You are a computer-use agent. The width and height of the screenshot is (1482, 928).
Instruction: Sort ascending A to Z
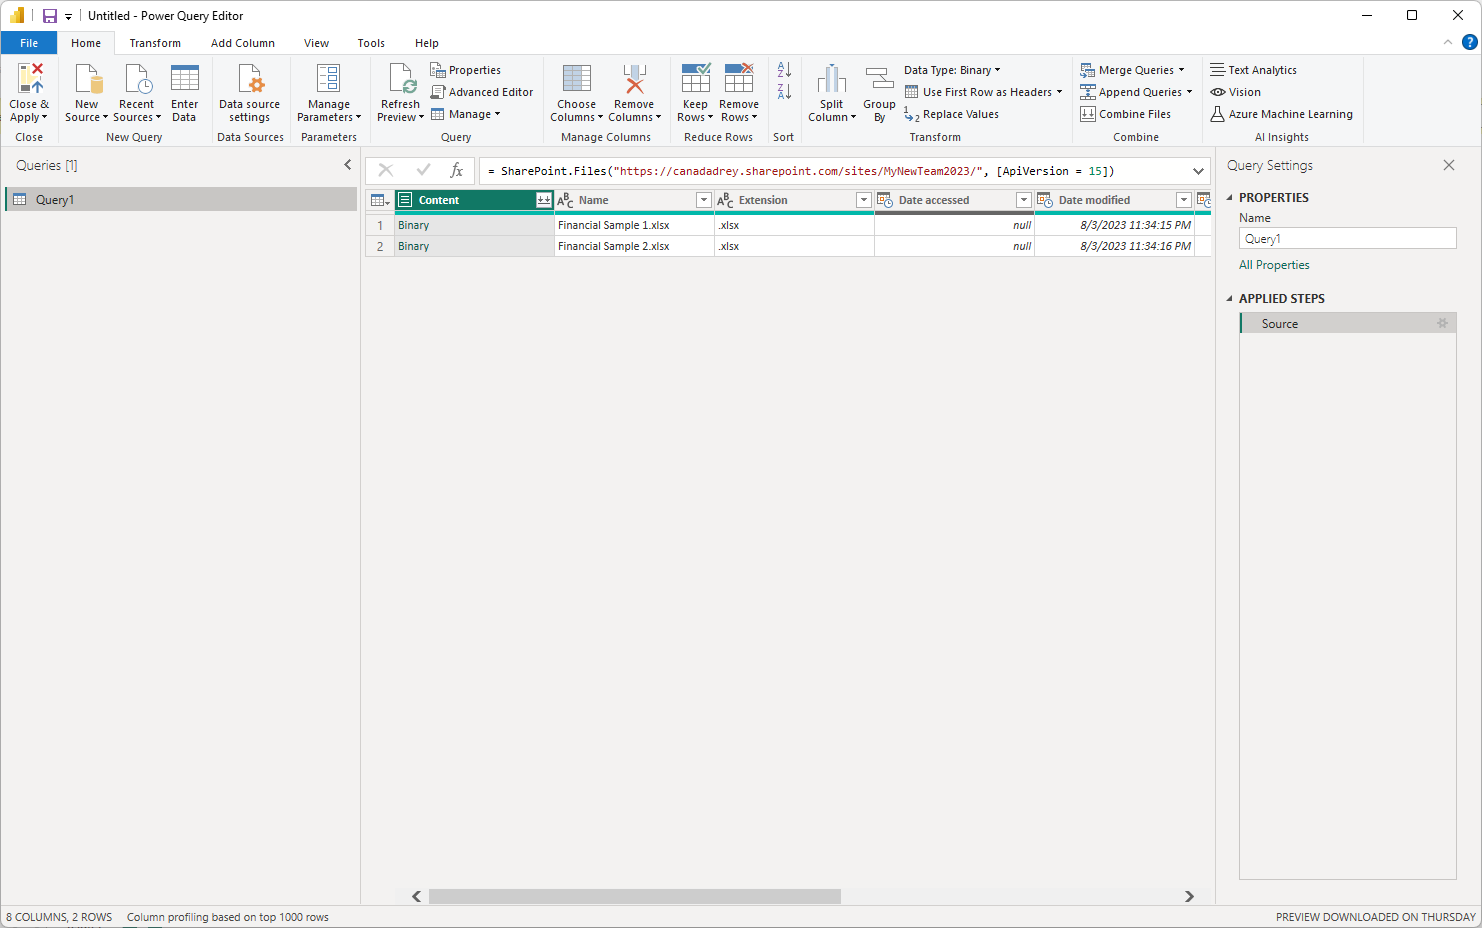[784, 70]
